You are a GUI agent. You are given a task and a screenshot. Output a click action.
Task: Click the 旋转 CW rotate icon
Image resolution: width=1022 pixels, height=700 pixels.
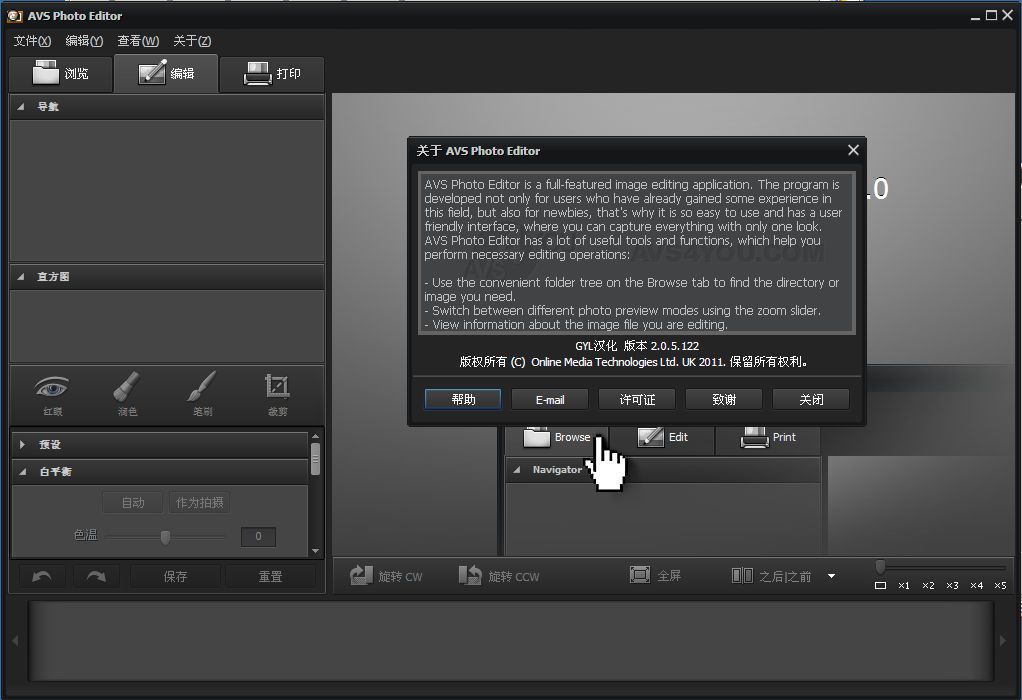(358, 575)
